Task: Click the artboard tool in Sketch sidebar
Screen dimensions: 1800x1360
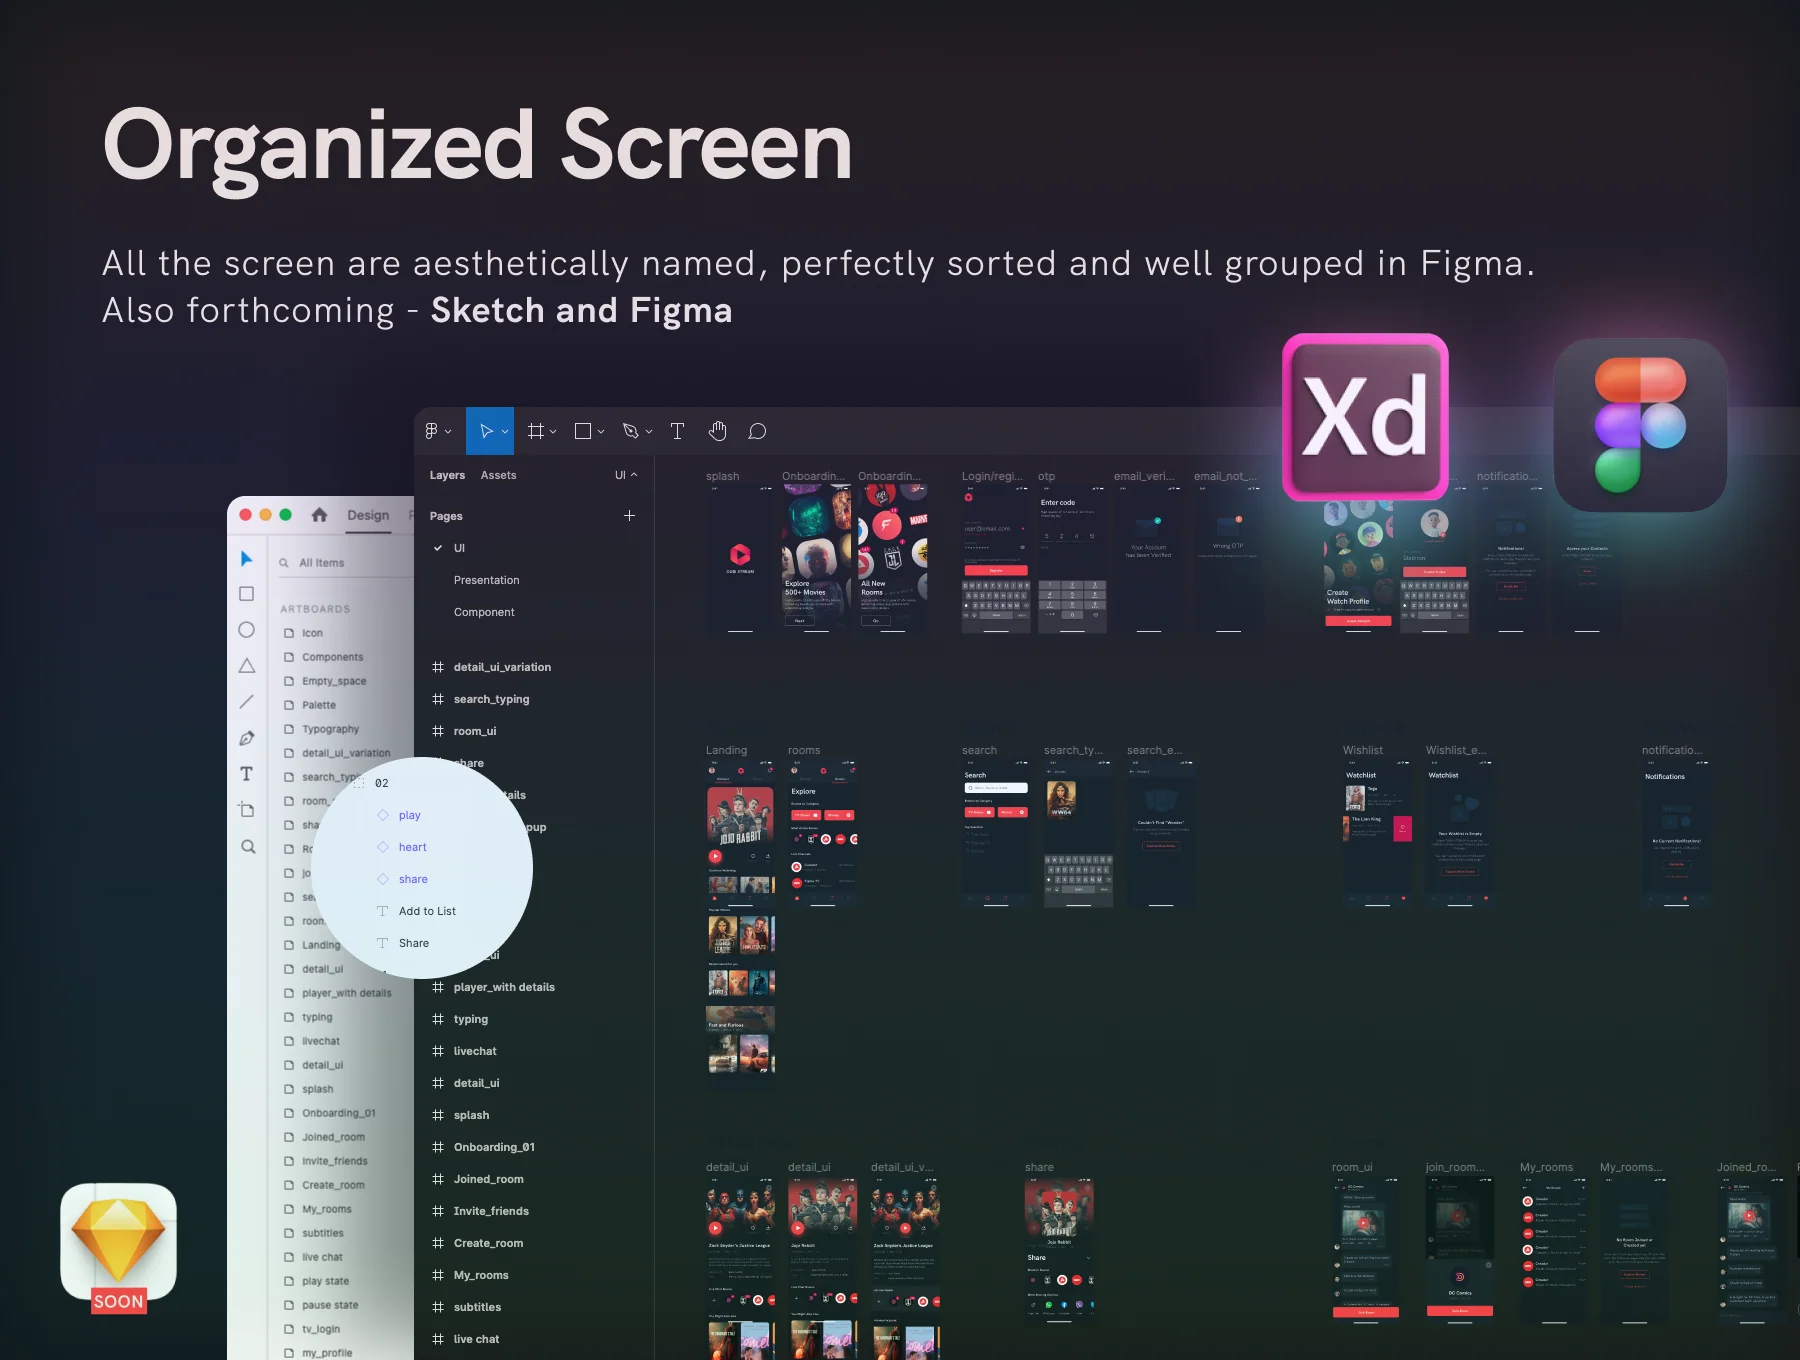Action: click(x=246, y=810)
